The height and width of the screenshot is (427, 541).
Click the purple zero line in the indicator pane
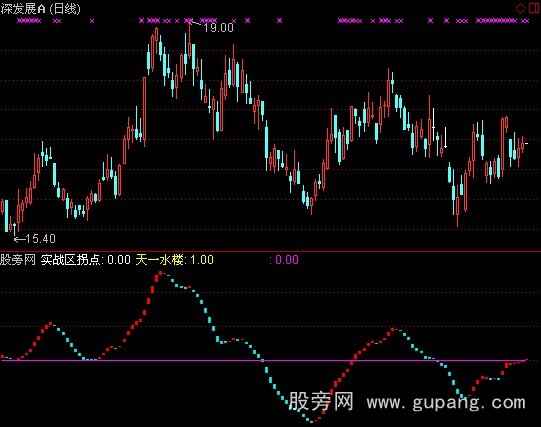[x=264, y=361]
